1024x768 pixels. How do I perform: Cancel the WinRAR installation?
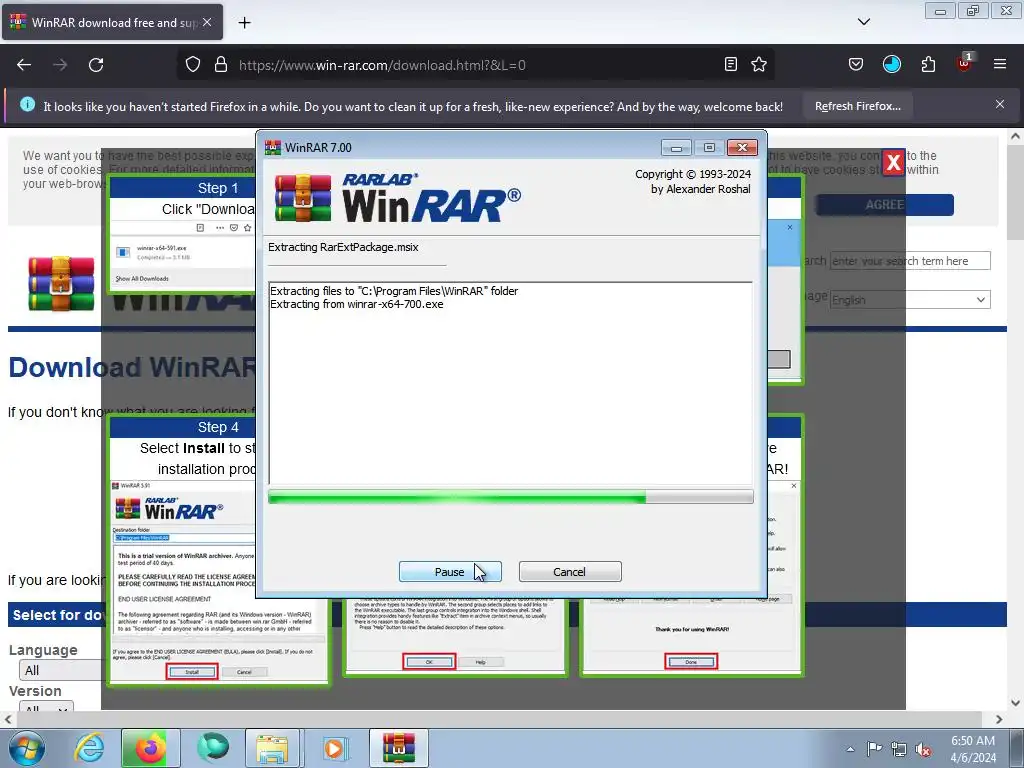pos(569,571)
